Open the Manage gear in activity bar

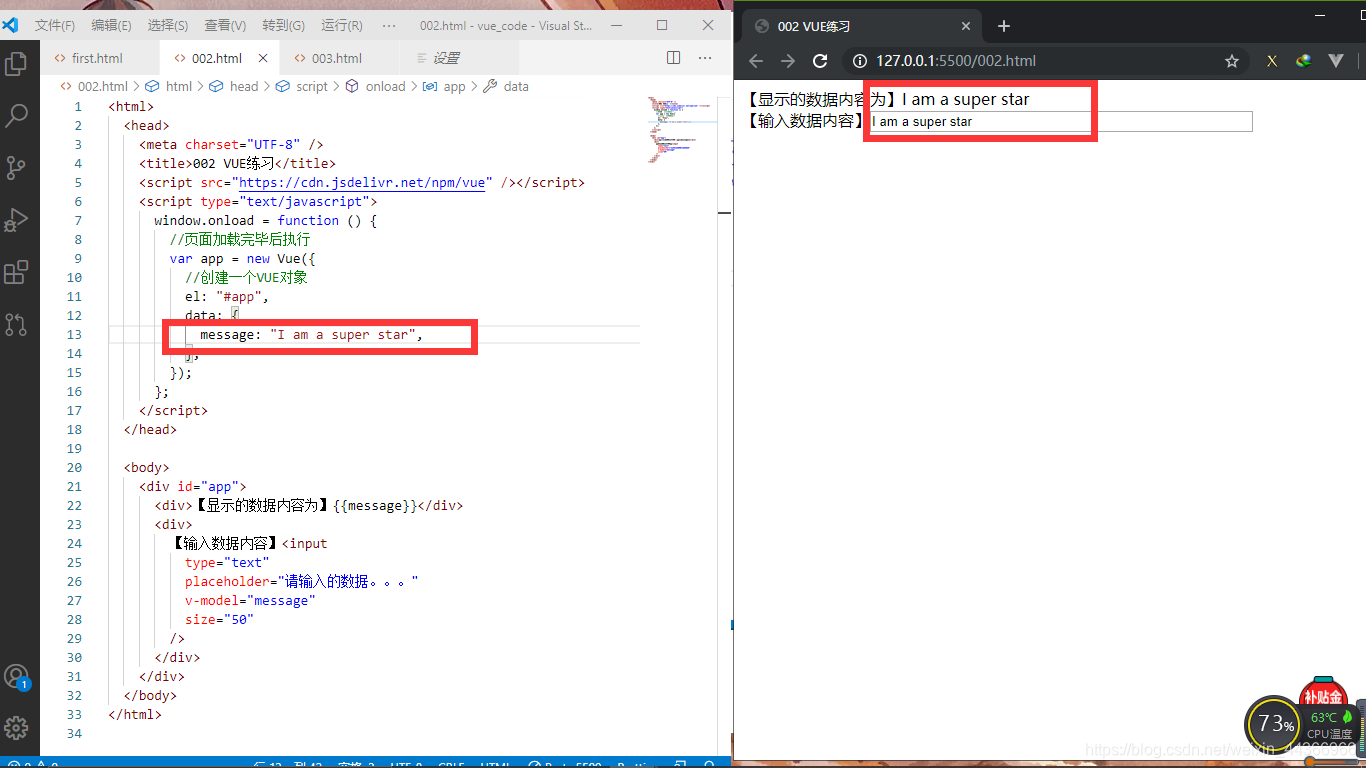click(x=16, y=727)
